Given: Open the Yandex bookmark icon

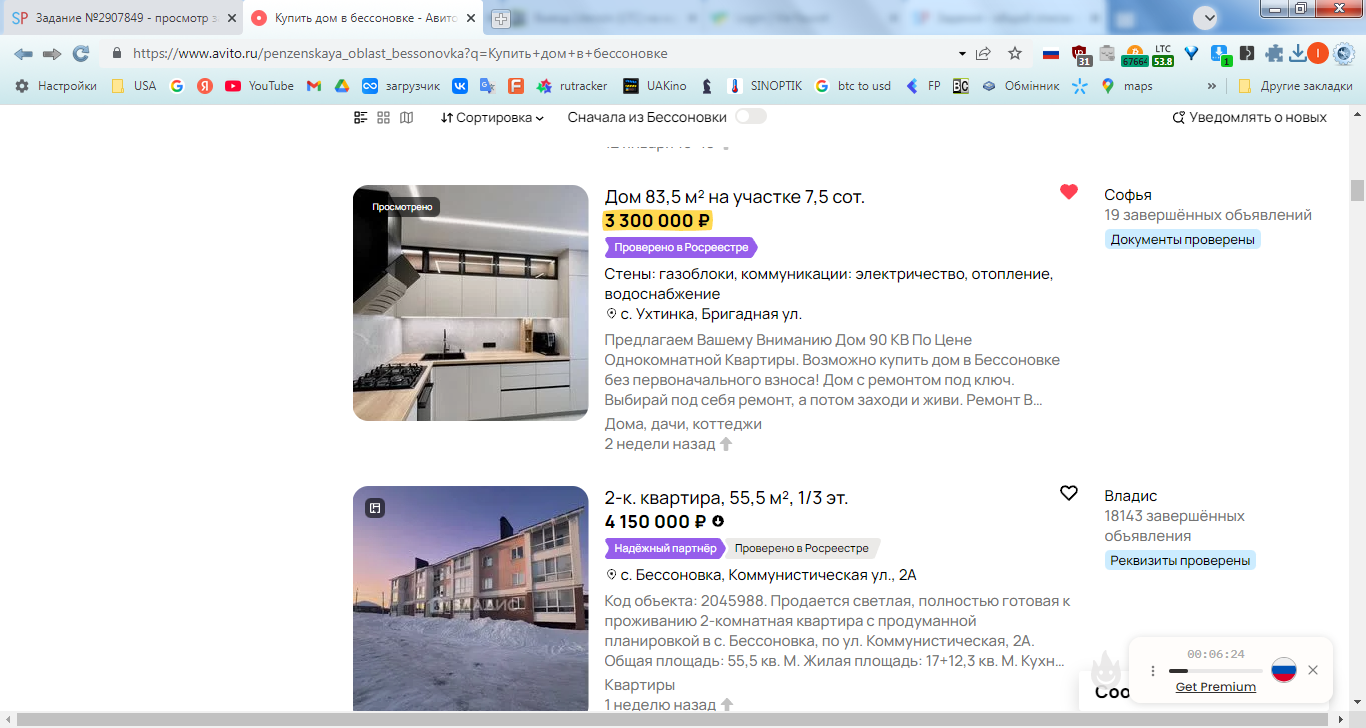Looking at the screenshot, I should (x=205, y=86).
